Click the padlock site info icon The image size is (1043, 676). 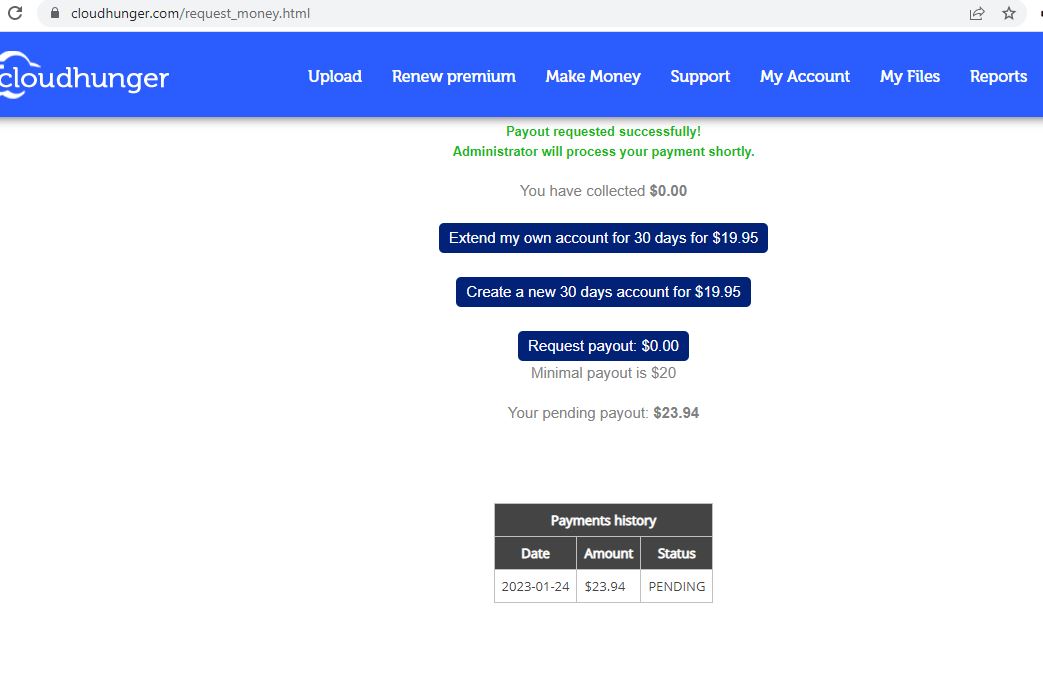click(x=55, y=13)
